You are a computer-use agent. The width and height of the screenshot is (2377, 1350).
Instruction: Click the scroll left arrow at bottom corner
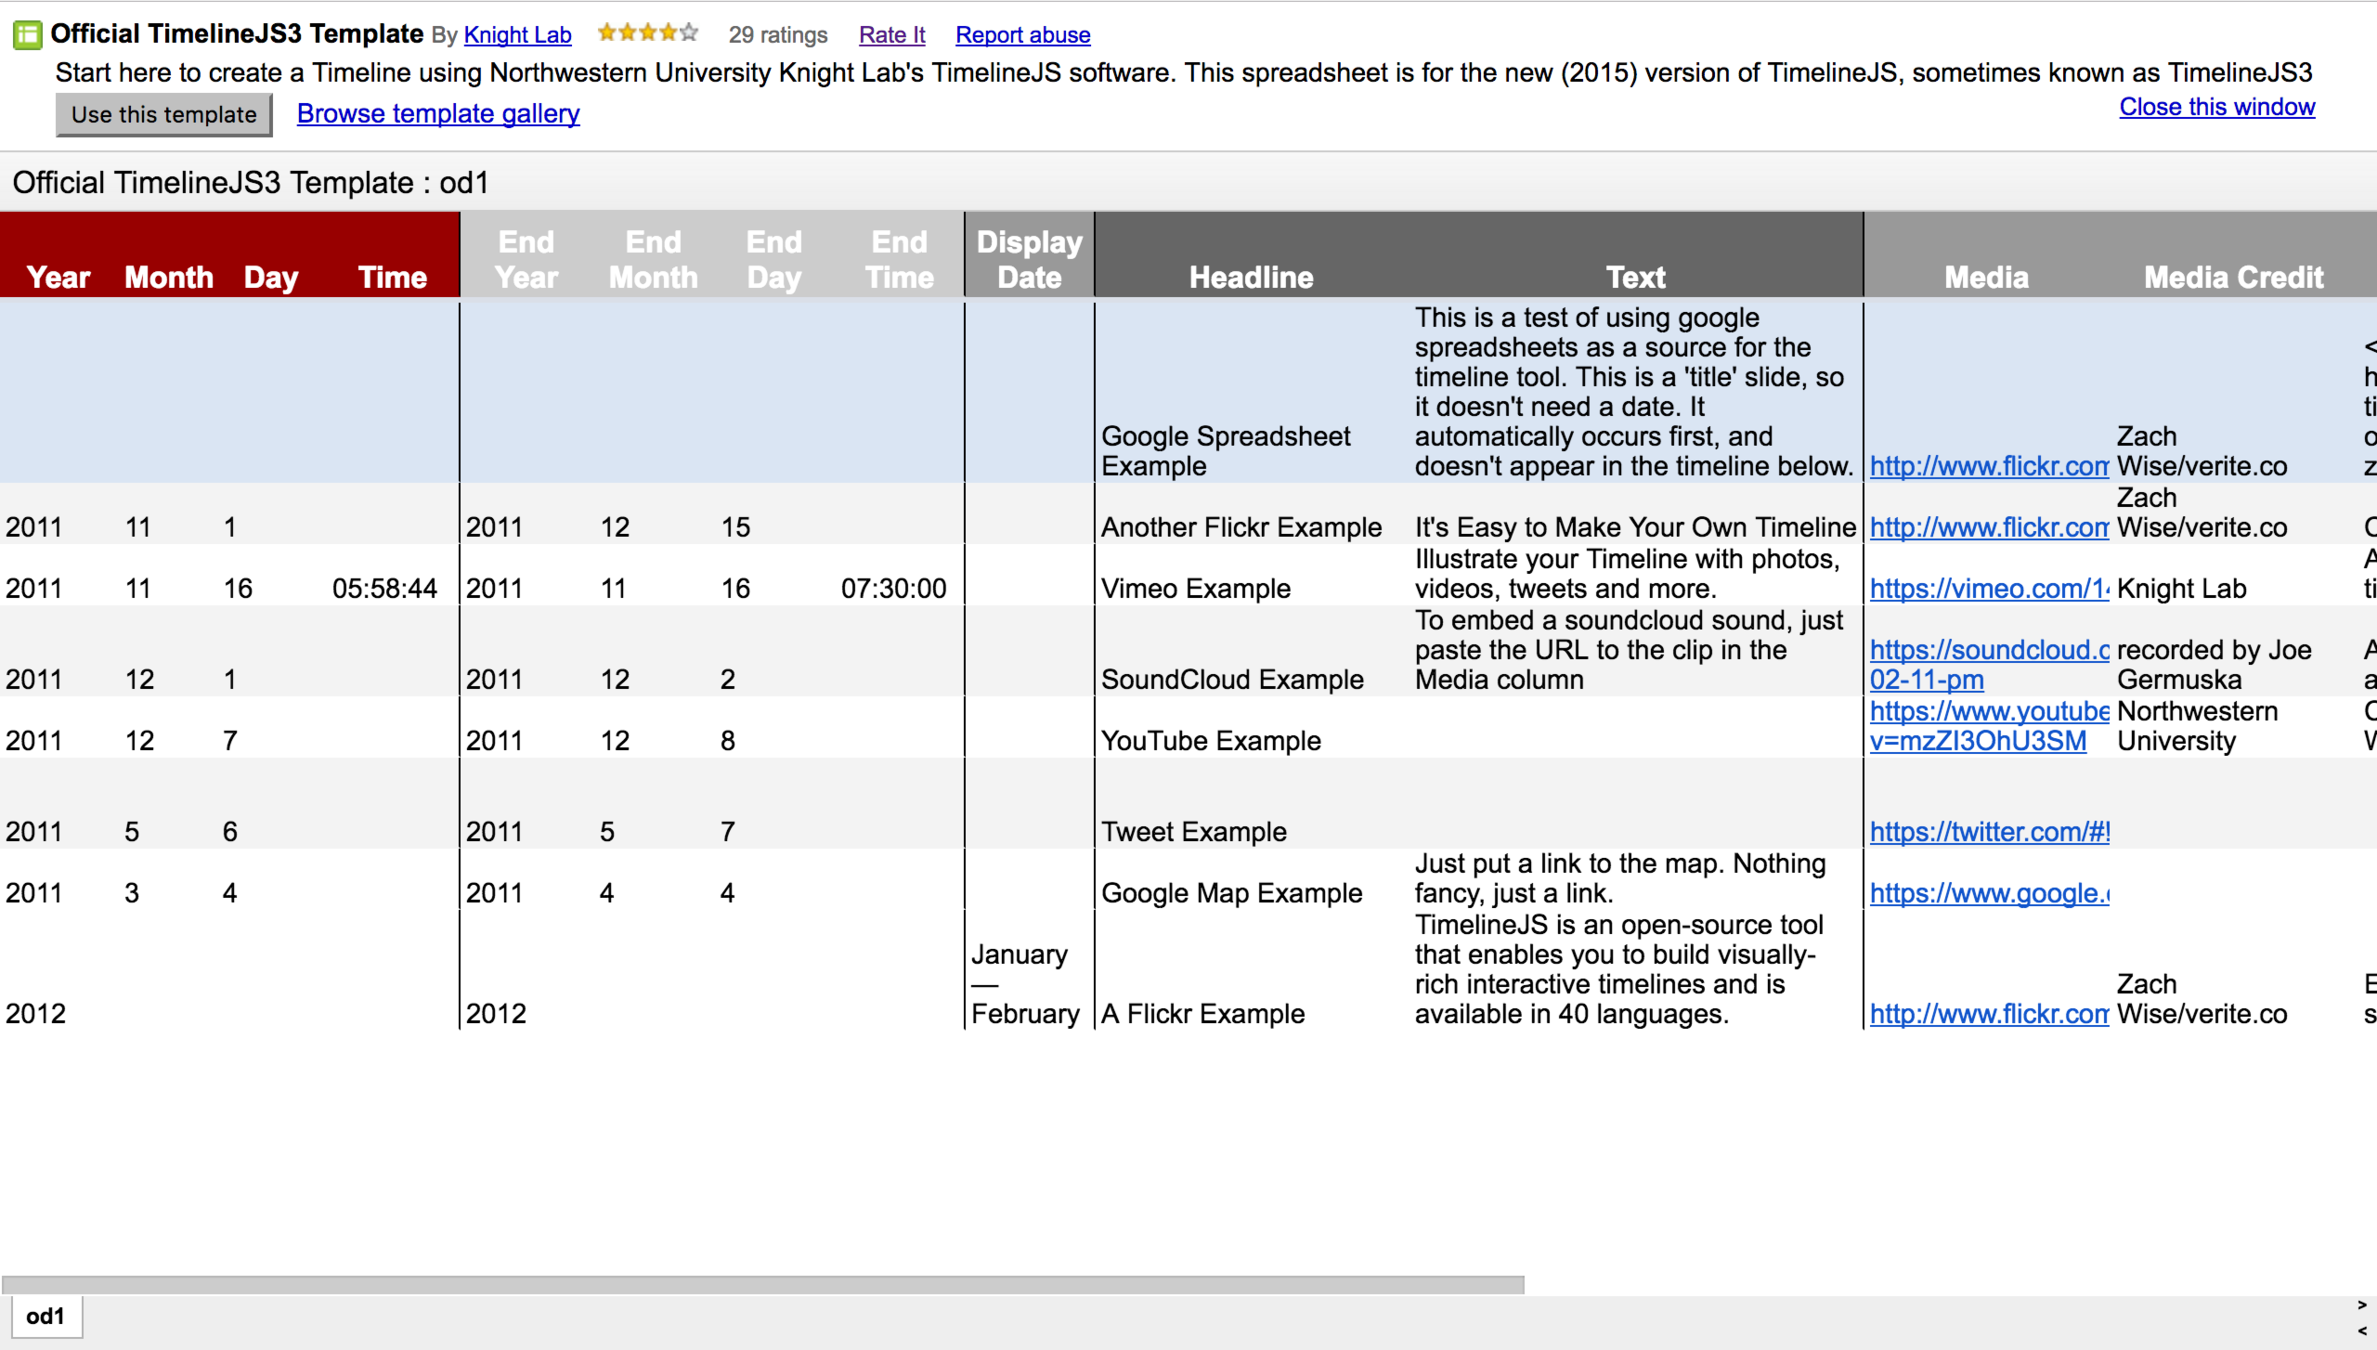coord(2361,1331)
